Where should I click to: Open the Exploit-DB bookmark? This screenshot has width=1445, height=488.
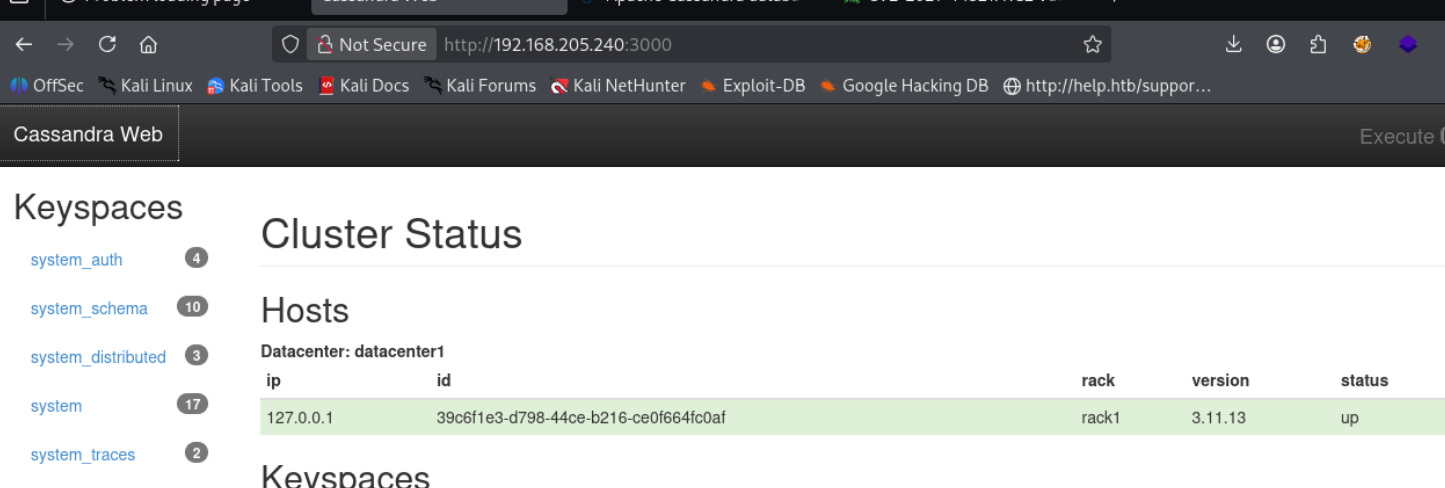(x=753, y=86)
